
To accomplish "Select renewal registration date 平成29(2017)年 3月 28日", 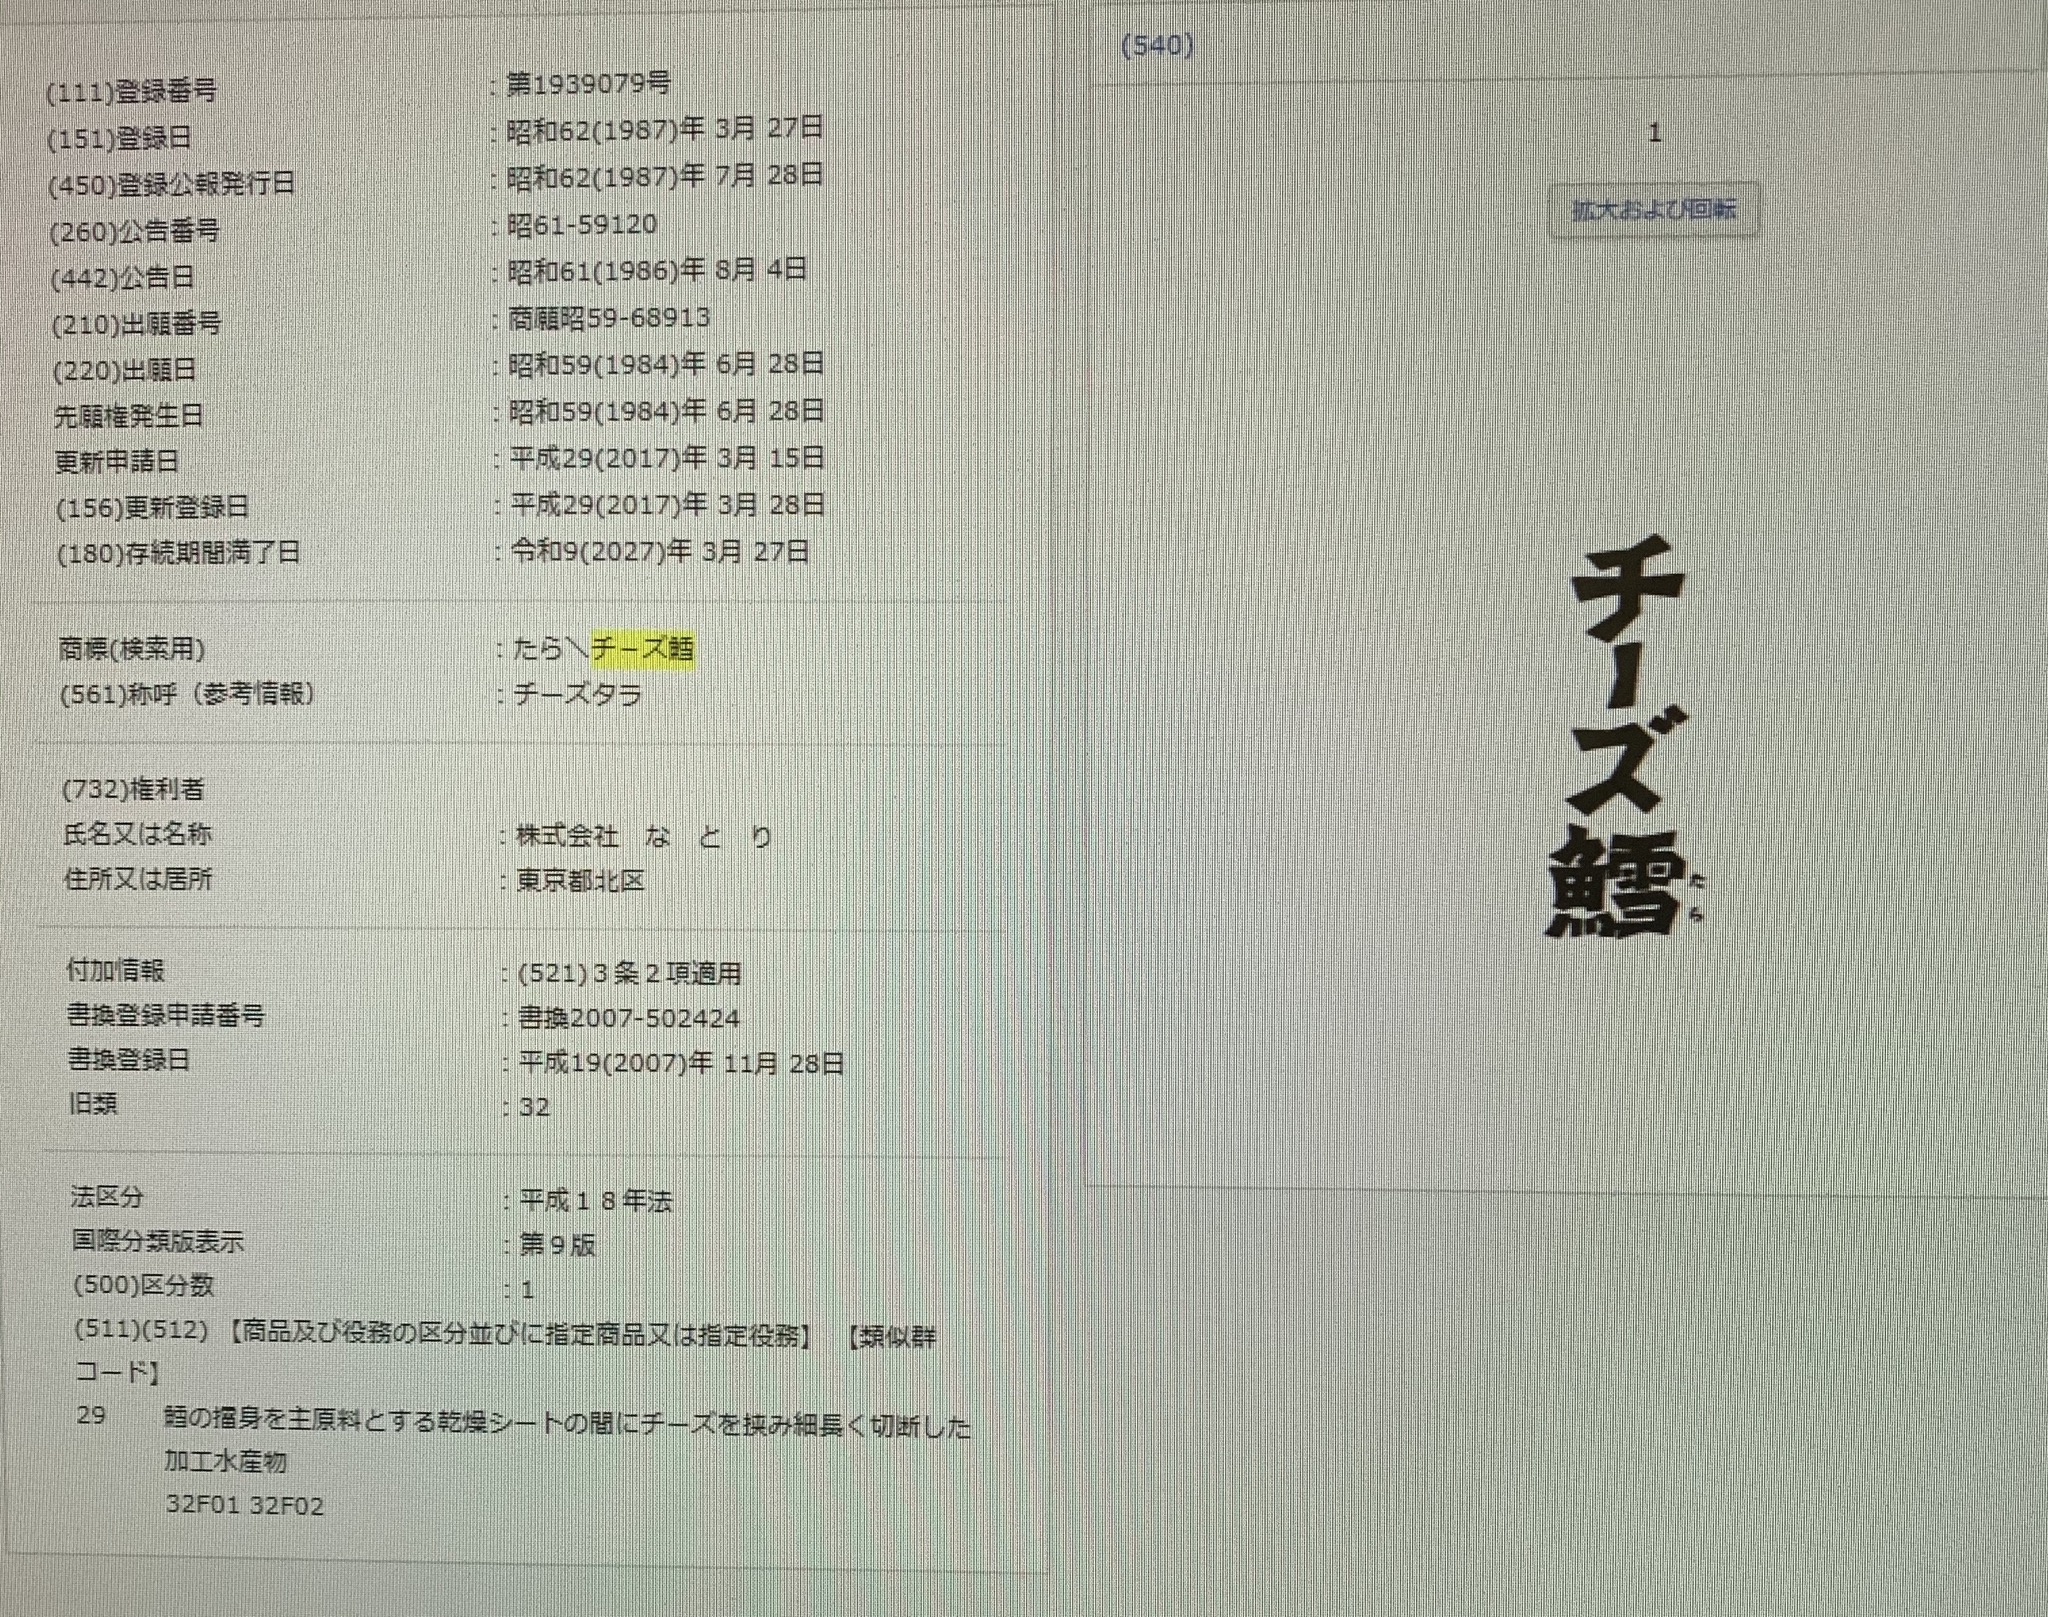I will click(x=668, y=505).
